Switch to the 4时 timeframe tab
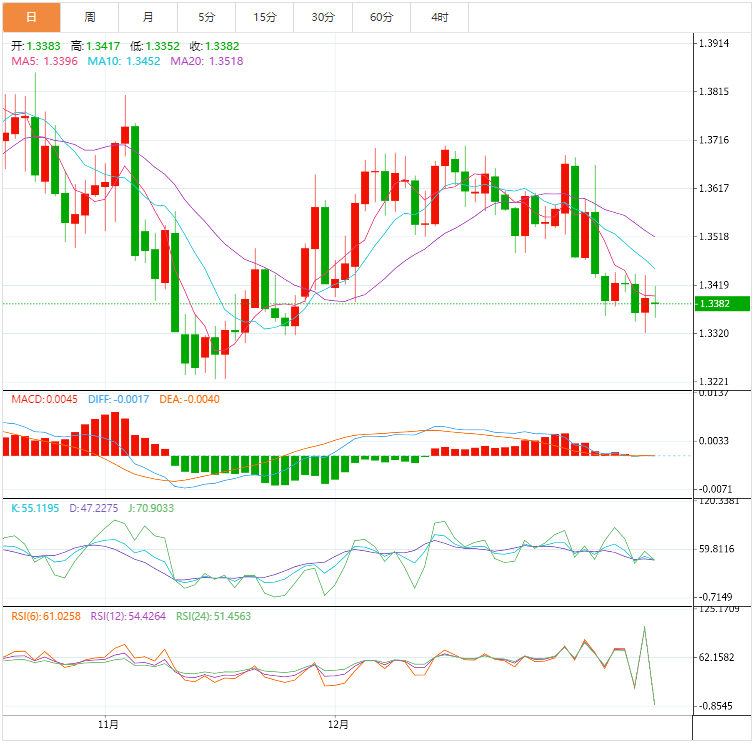The width and height of the screenshot is (755, 752). click(x=439, y=17)
